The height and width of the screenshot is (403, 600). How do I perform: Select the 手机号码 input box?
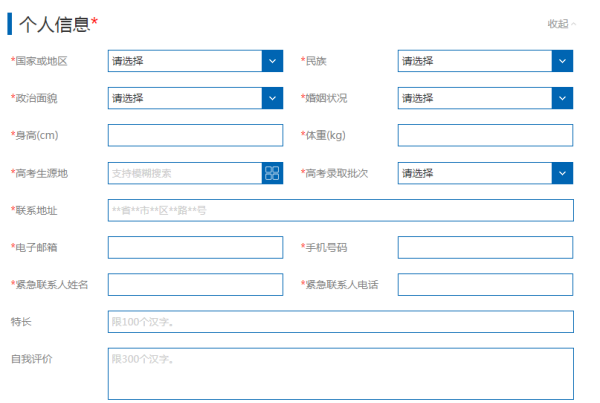coord(485,247)
